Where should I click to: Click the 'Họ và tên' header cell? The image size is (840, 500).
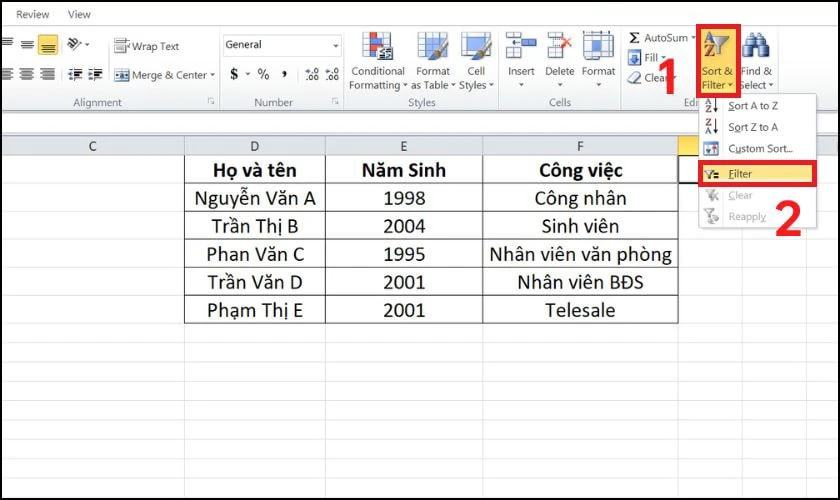click(x=254, y=170)
